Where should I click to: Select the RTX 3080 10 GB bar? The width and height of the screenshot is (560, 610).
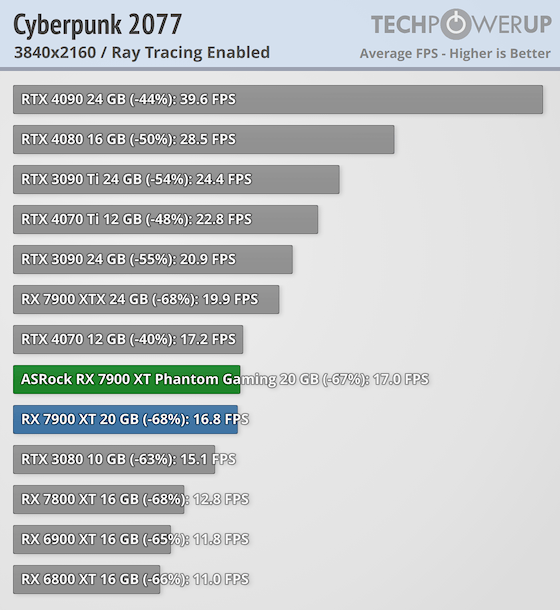tap(114, 459)
